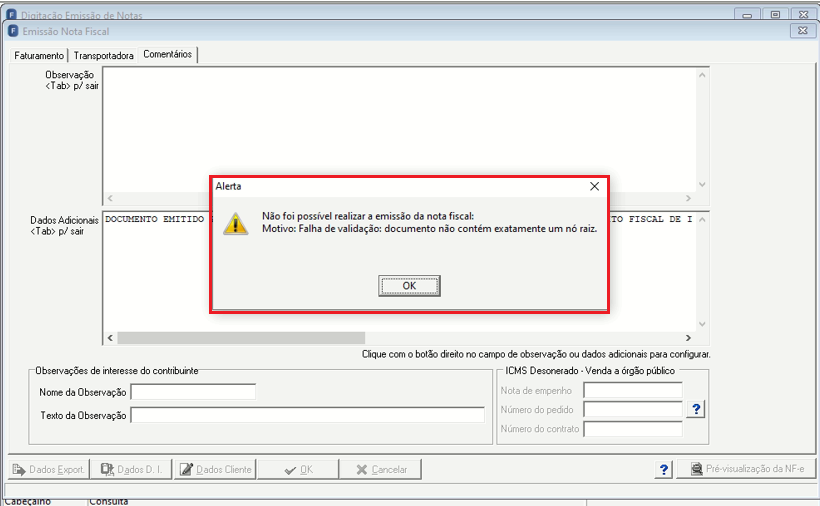This screenshot has width=820, height=506.
Task: Click the Consulta tab at the bottom
Action: pos(108,501)
